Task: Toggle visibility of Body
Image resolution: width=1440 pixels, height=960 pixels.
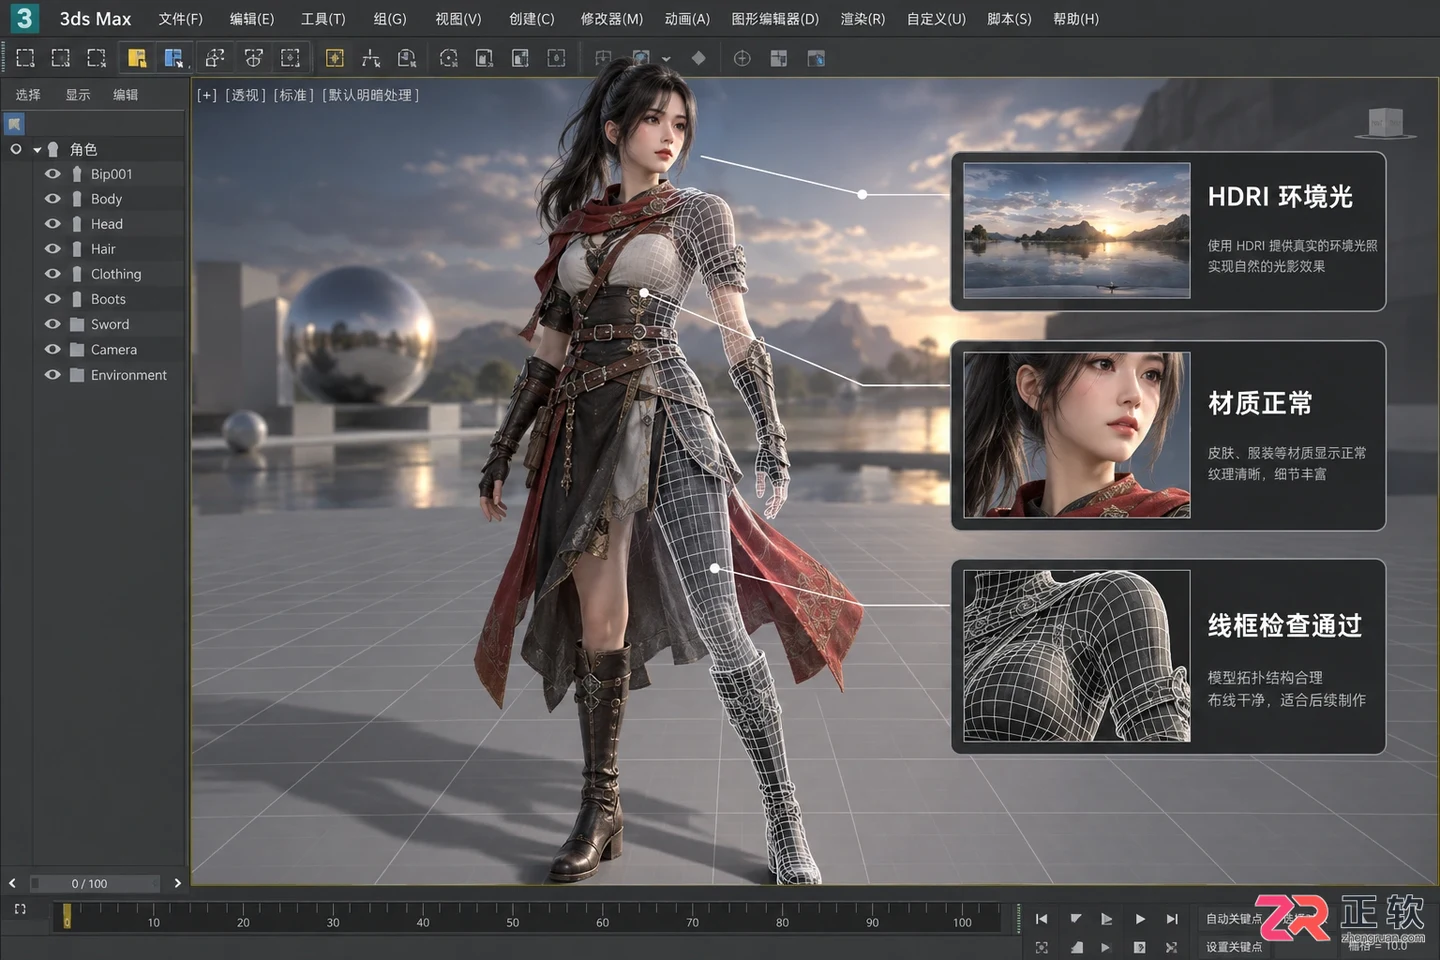Action: (x=53, y=198)
